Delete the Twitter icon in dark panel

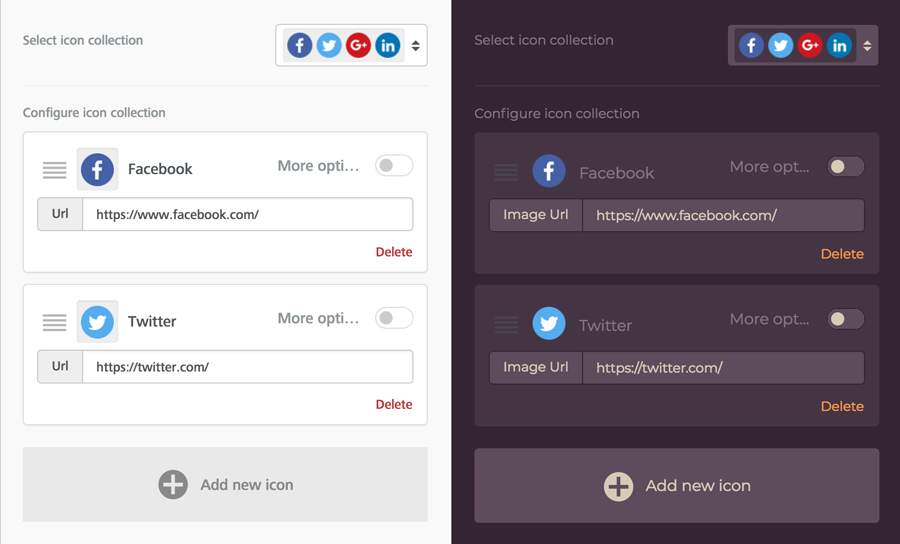point(842,406)
